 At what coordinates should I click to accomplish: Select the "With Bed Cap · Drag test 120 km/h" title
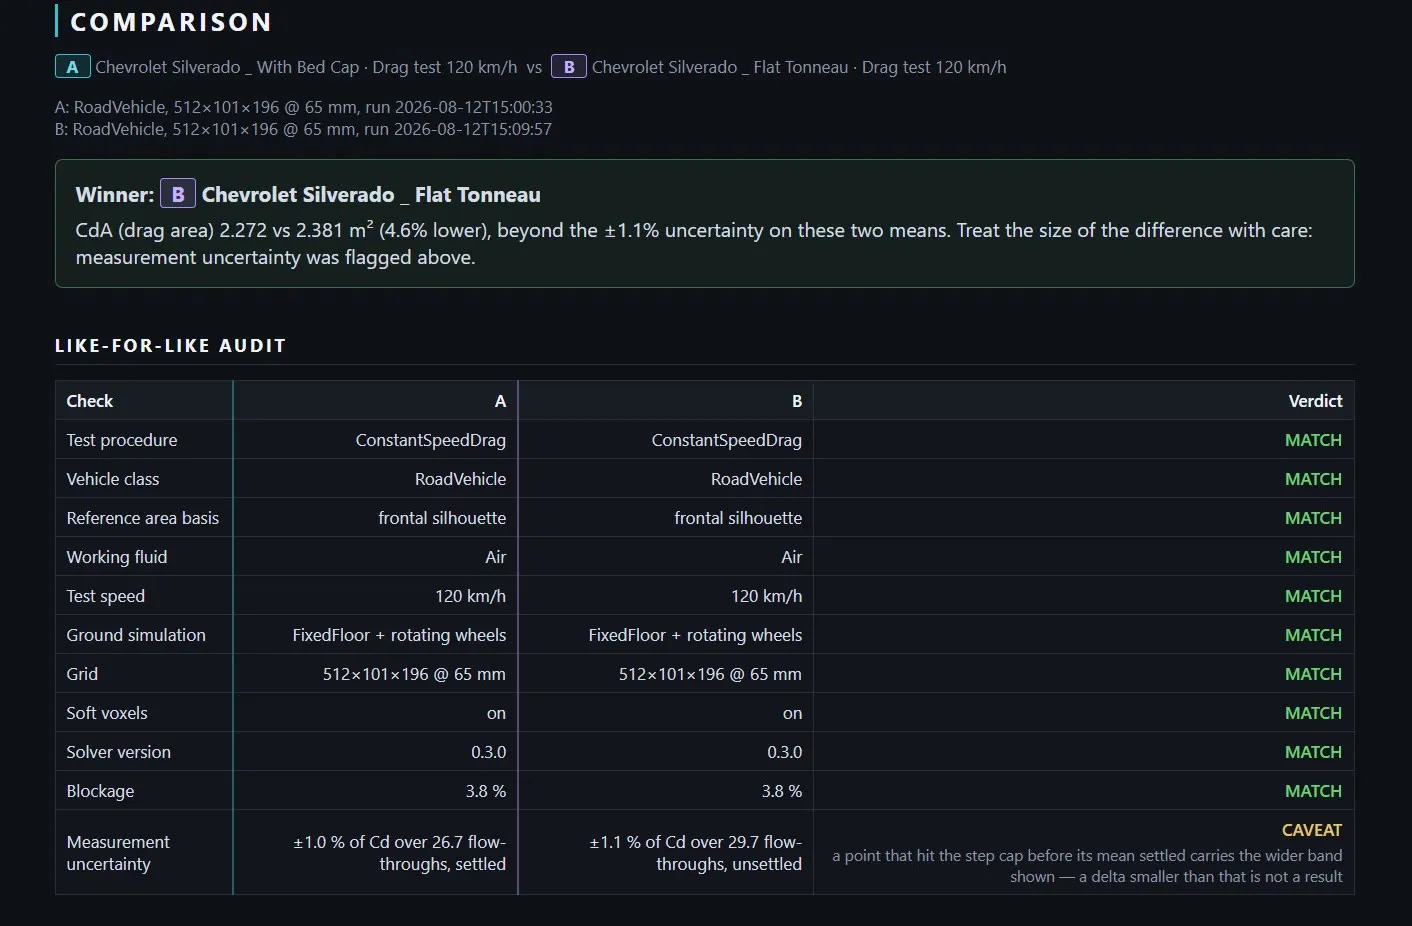click(x=306, y=67)
